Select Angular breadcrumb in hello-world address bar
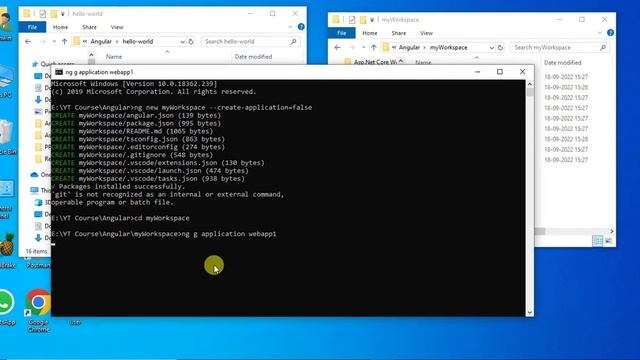 pos(101,41)
